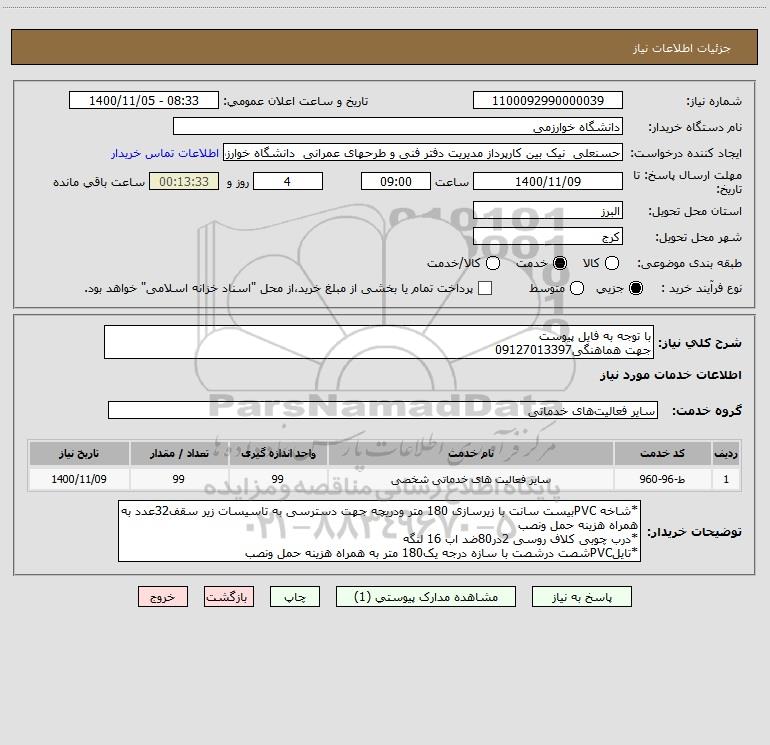Click the service group field سایر فعالیت‌های خدماتی
This screenshot has width=770, height=745.
pos(383,411)
